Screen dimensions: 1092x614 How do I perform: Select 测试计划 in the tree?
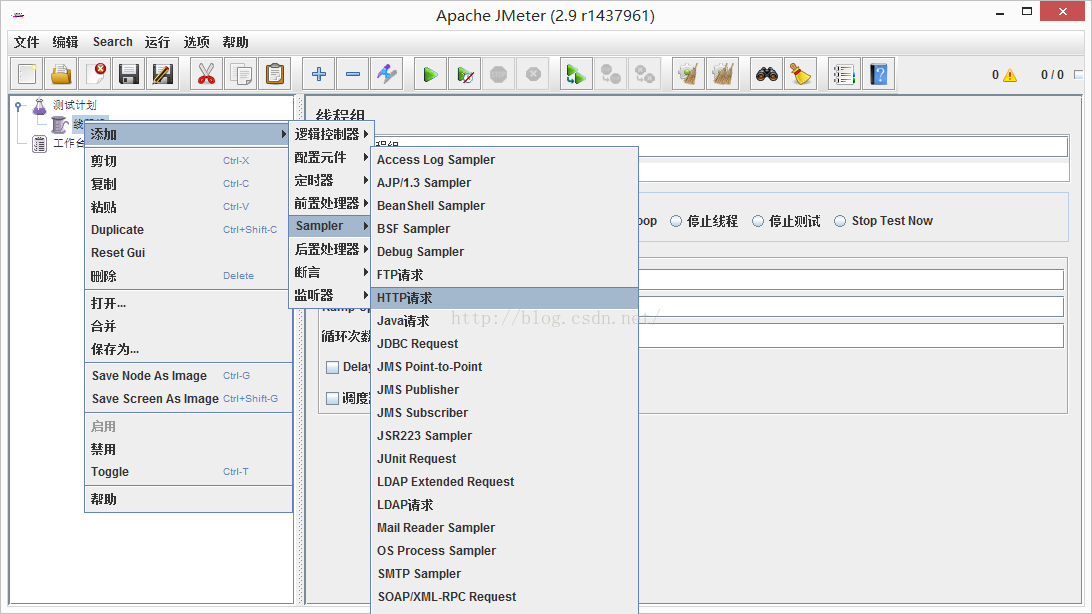click(x=75, y=105)
